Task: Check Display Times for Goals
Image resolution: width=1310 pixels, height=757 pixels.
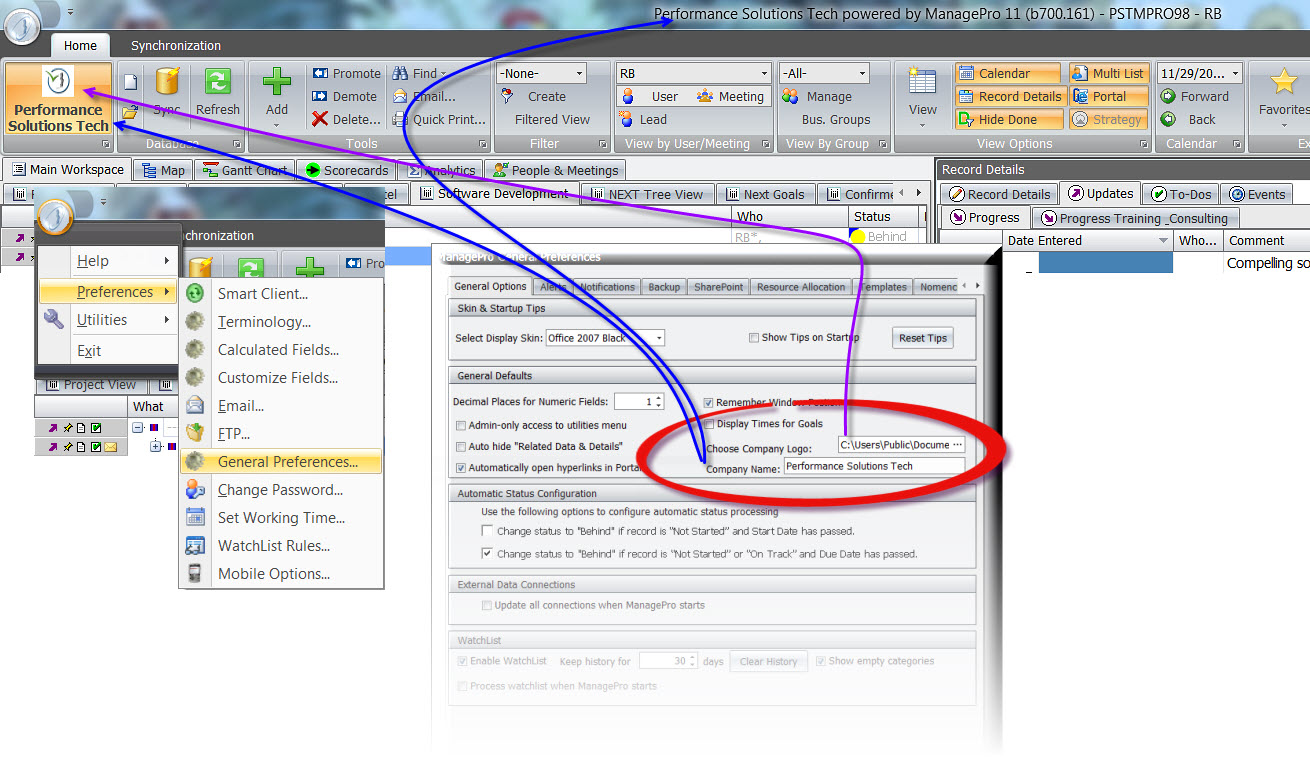Action: point(708,424)
